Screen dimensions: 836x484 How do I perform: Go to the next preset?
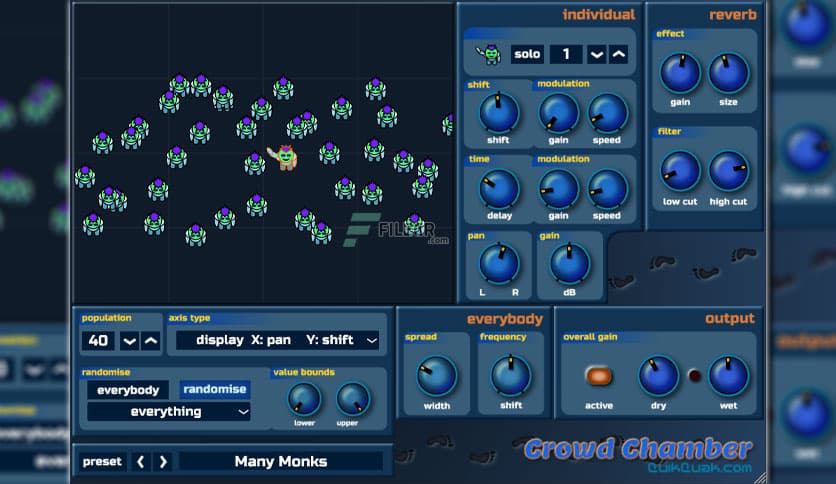pyautogui.click(x=163, y=462)
